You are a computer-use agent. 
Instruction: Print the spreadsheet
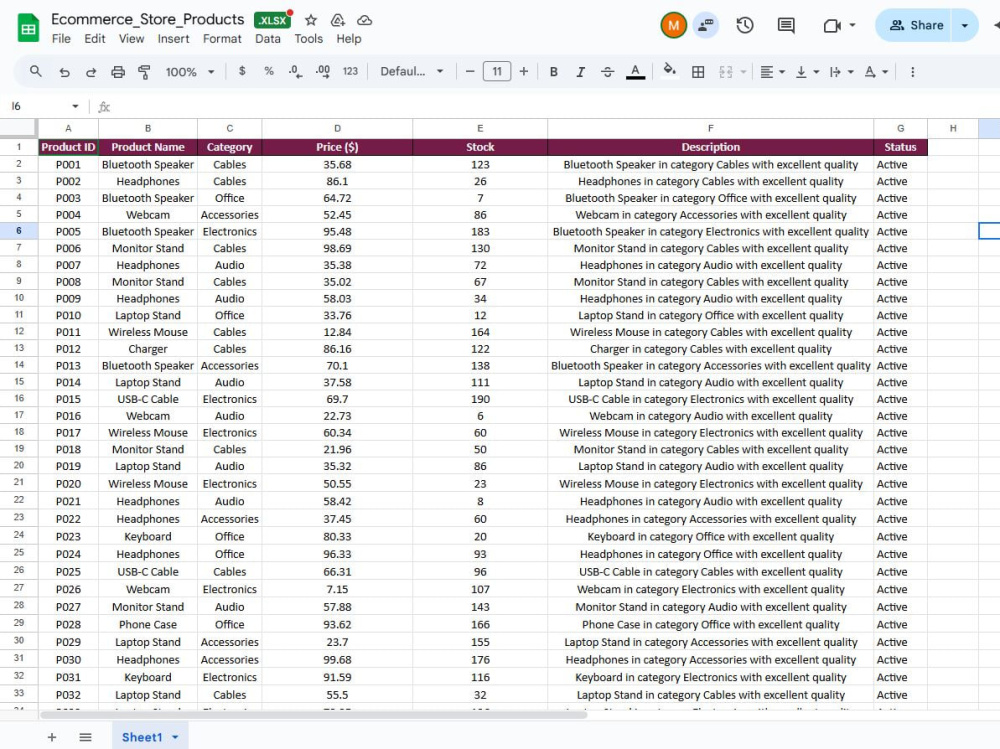click(x=118, y=72)
